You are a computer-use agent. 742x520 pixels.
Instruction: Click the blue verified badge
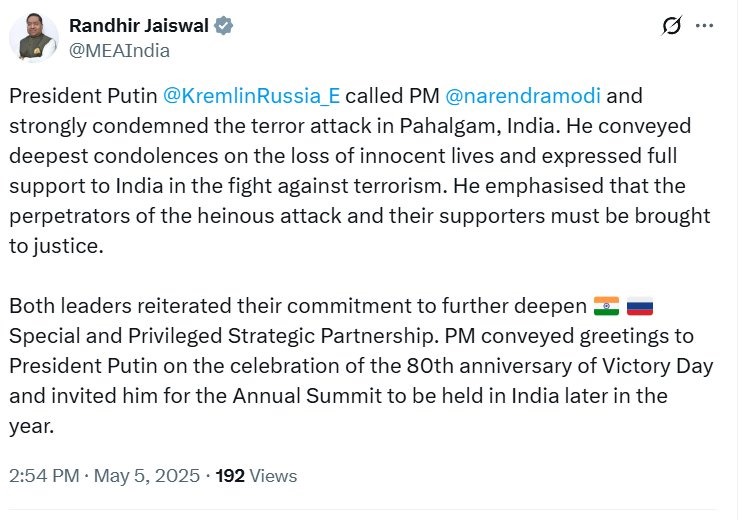222,26
